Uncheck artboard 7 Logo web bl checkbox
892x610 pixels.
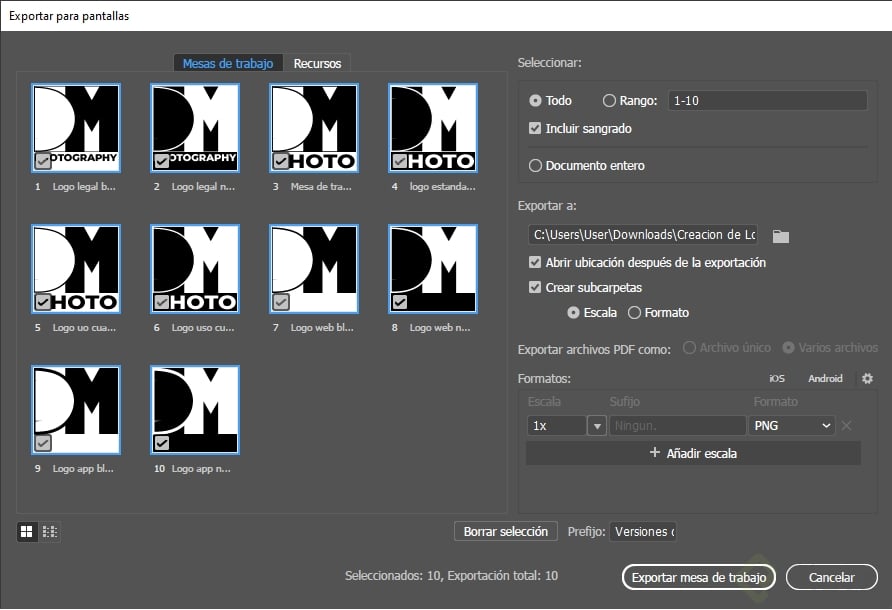coord(281,302)
